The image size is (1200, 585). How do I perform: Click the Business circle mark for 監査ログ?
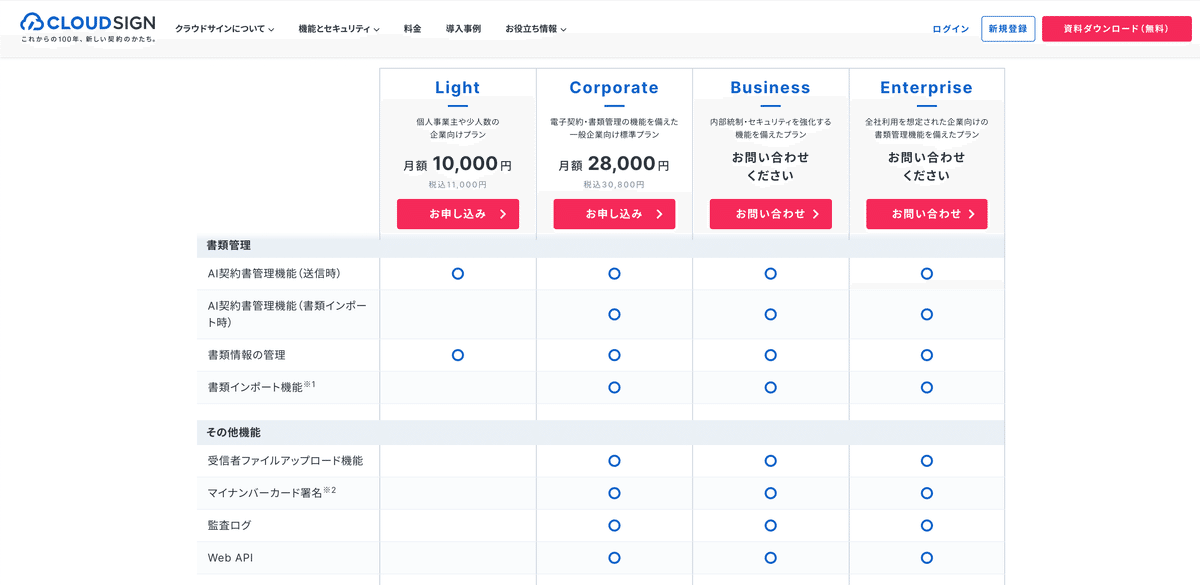click(771, 525)
